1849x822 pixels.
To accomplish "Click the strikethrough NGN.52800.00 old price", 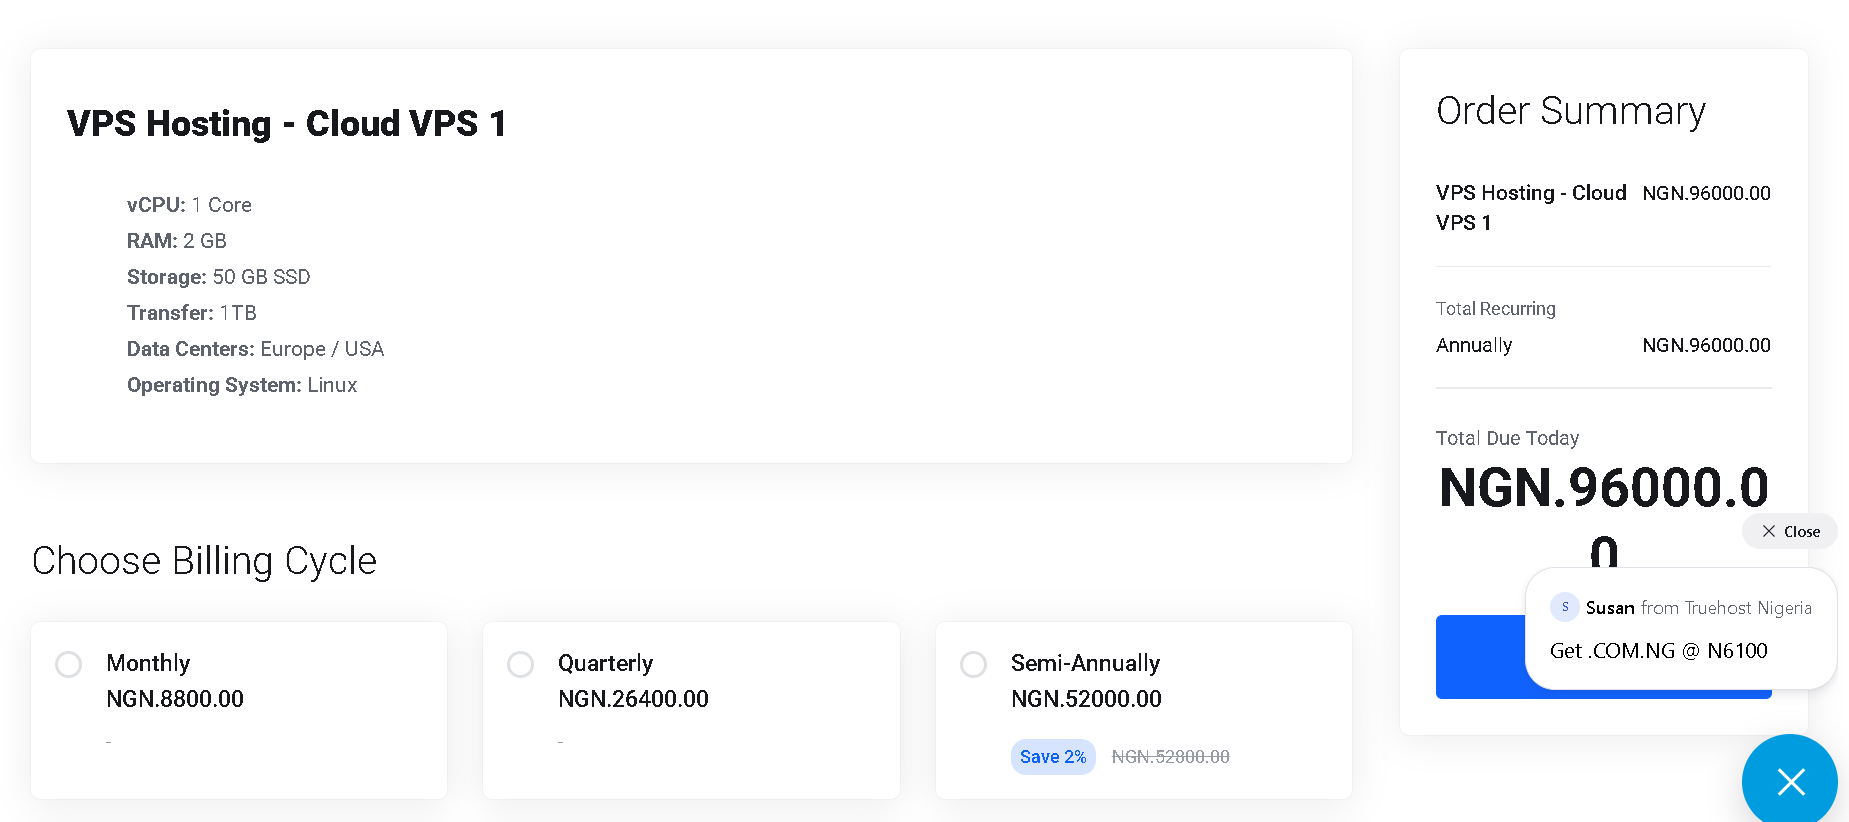I will tap(1171, 757).
